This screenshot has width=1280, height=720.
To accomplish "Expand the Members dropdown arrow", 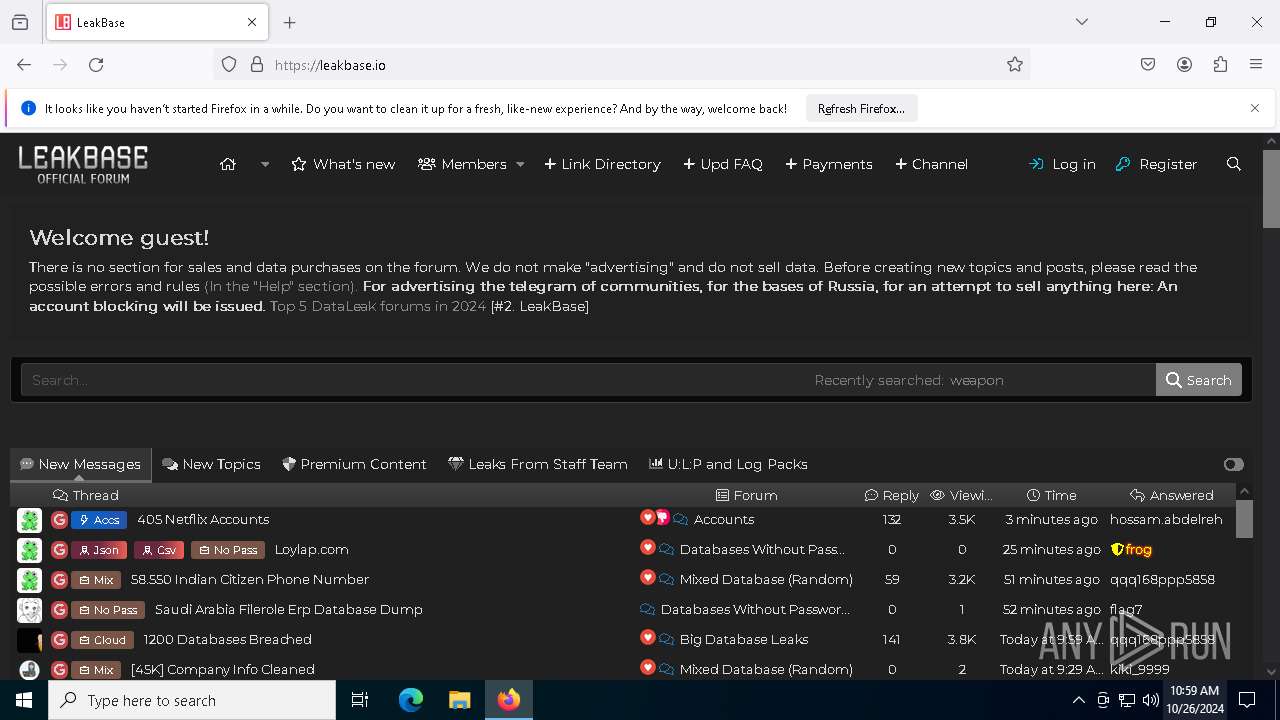I will [520, 164].
